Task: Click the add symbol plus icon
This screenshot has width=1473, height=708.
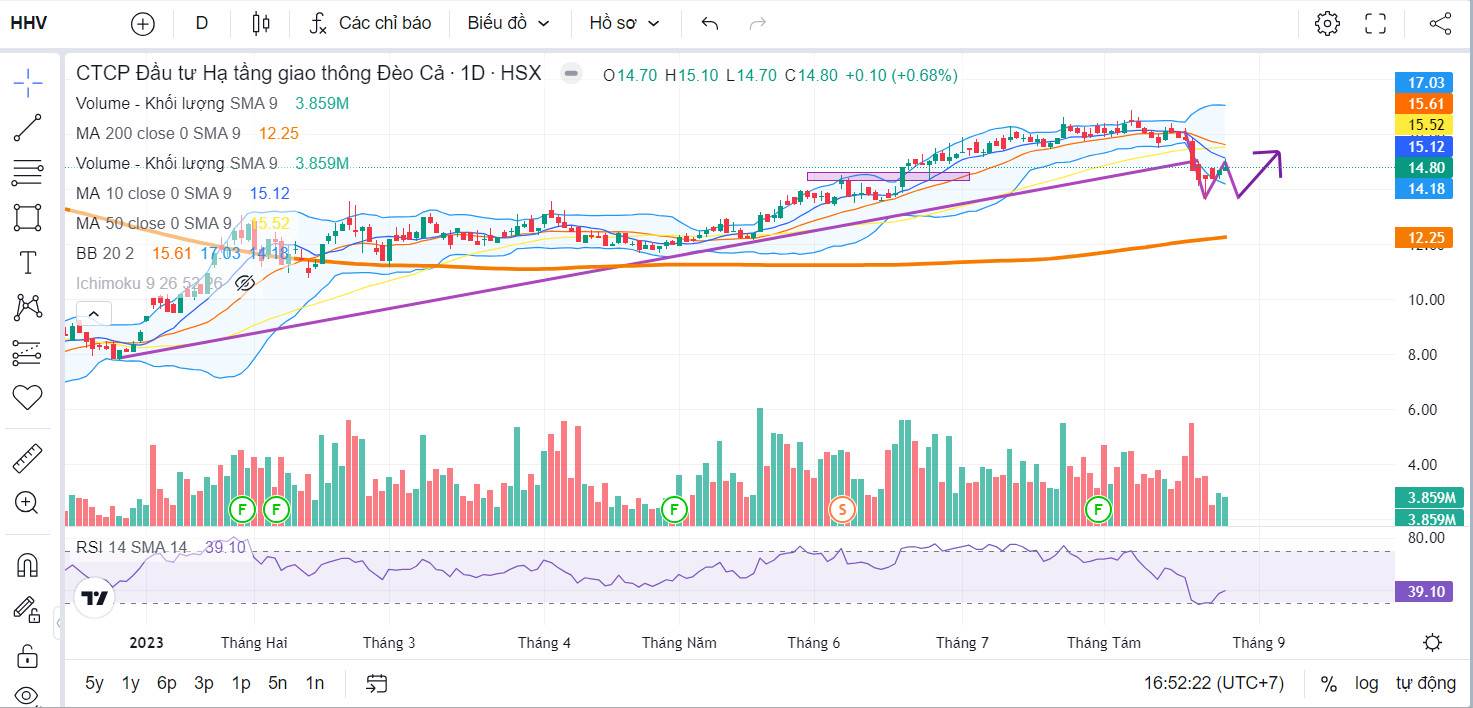Action: [x=143, y=24]
